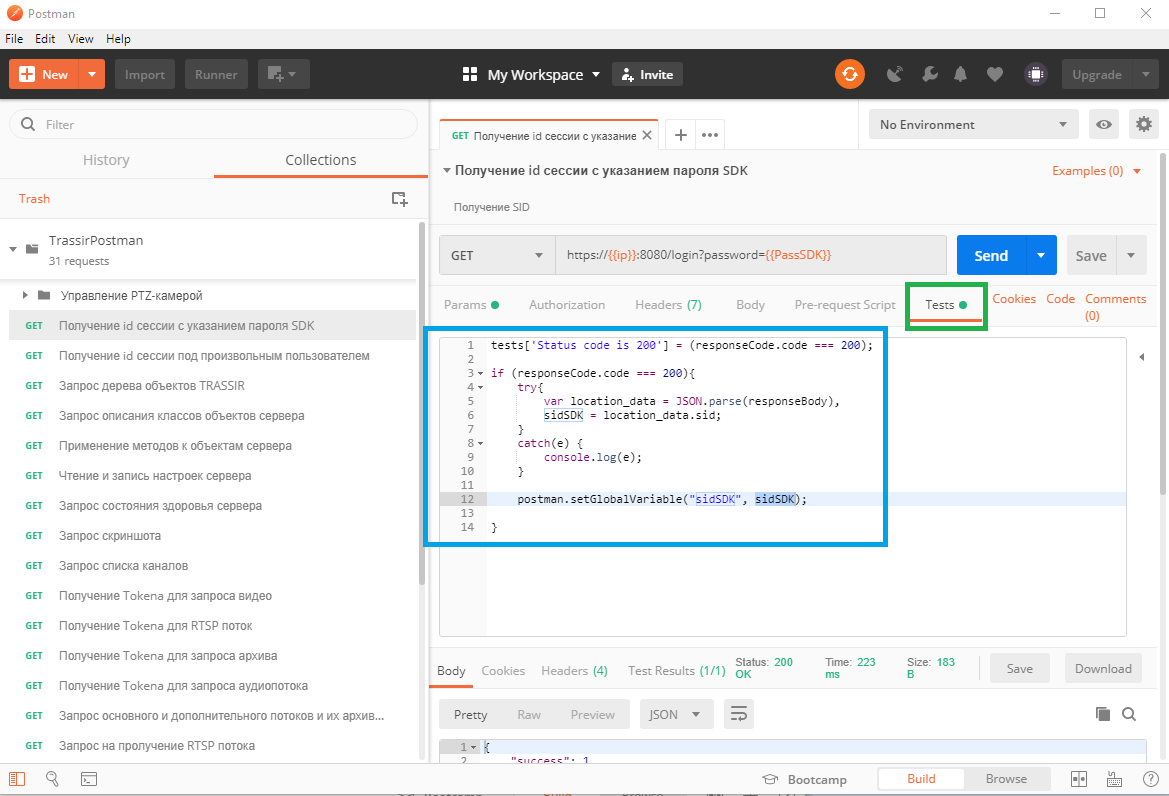The width and height of the screenshot is (1169, 796).
Task: Close the Получение id сессии tab
Action: (x=647, y=136)
